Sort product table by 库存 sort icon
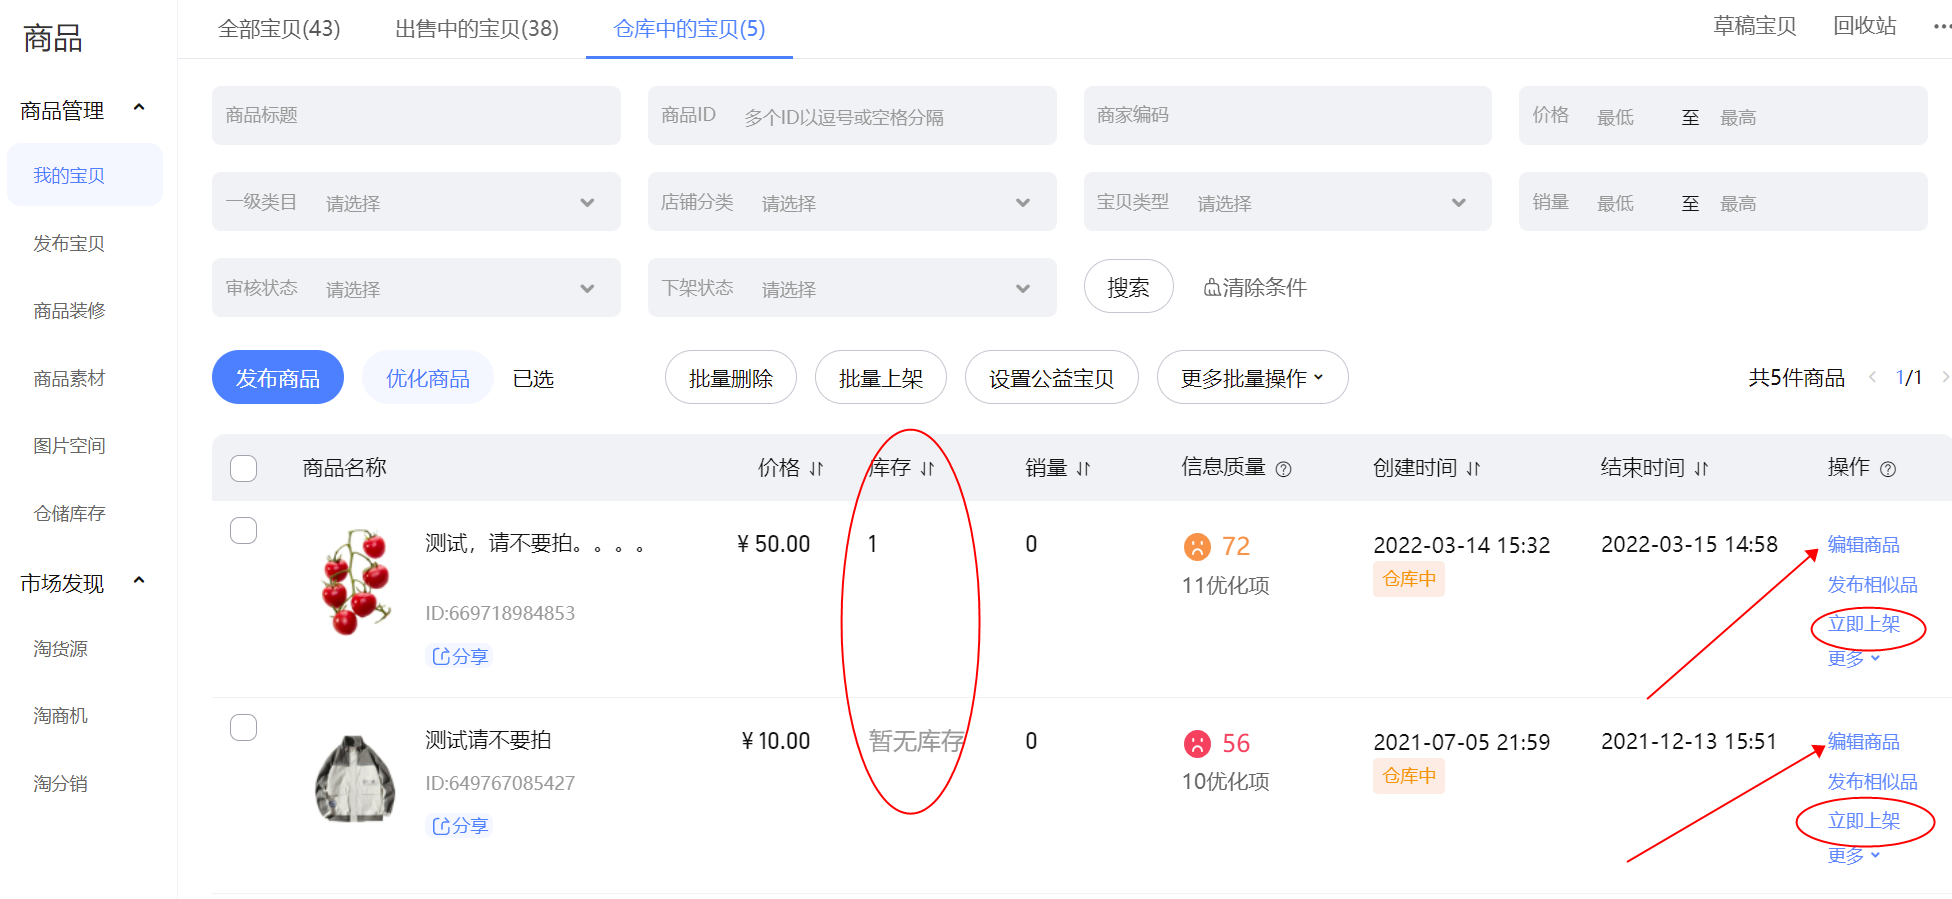This screenshot has height=899, width=1952. (x=927, y=468)
